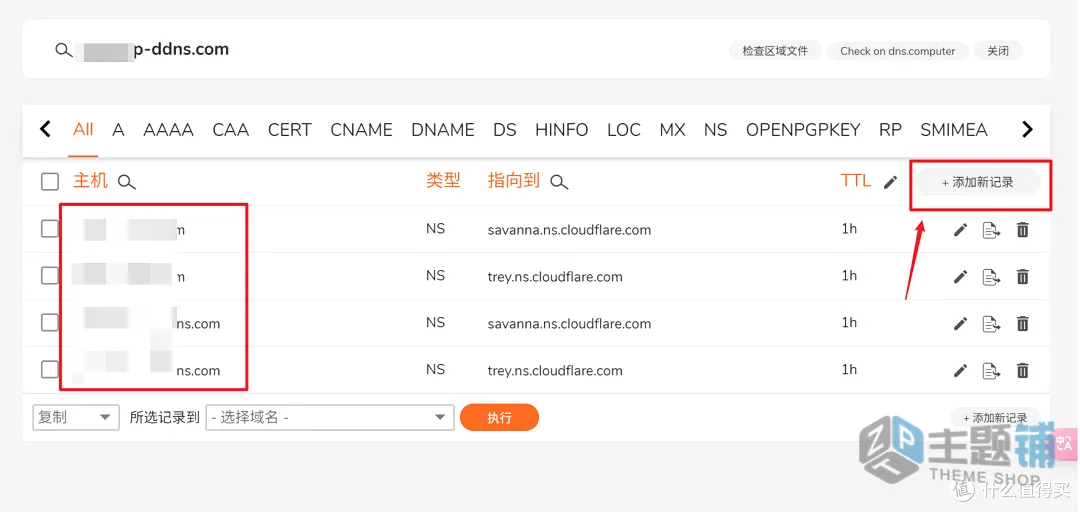The height and width of the screenshot is (512, 1080).
Task: Edit the second savanna.ns.cloudflare.com record
Action: click(960, 323)
